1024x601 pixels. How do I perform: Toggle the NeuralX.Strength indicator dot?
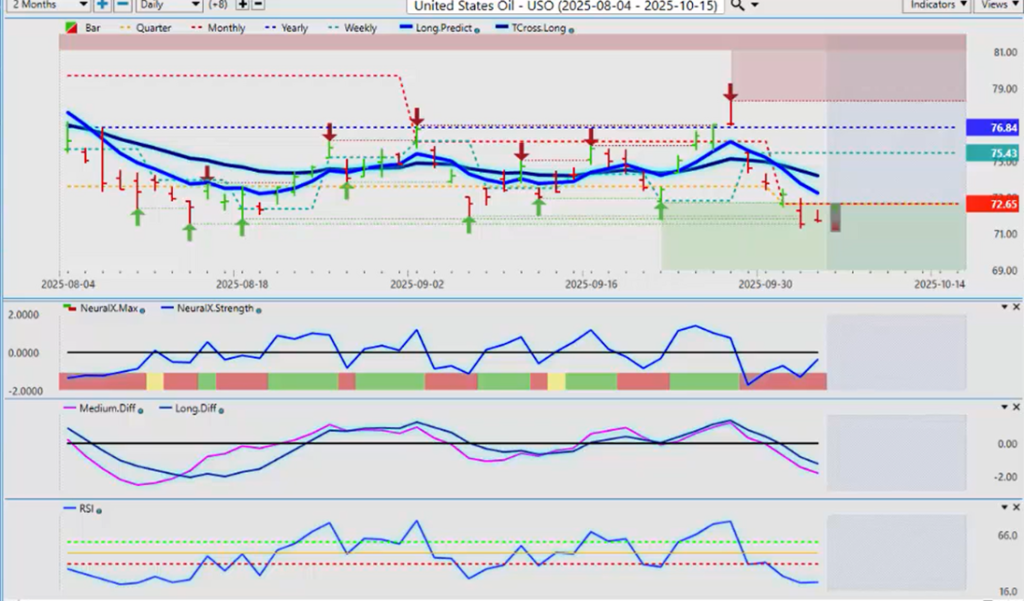[259, 312]
